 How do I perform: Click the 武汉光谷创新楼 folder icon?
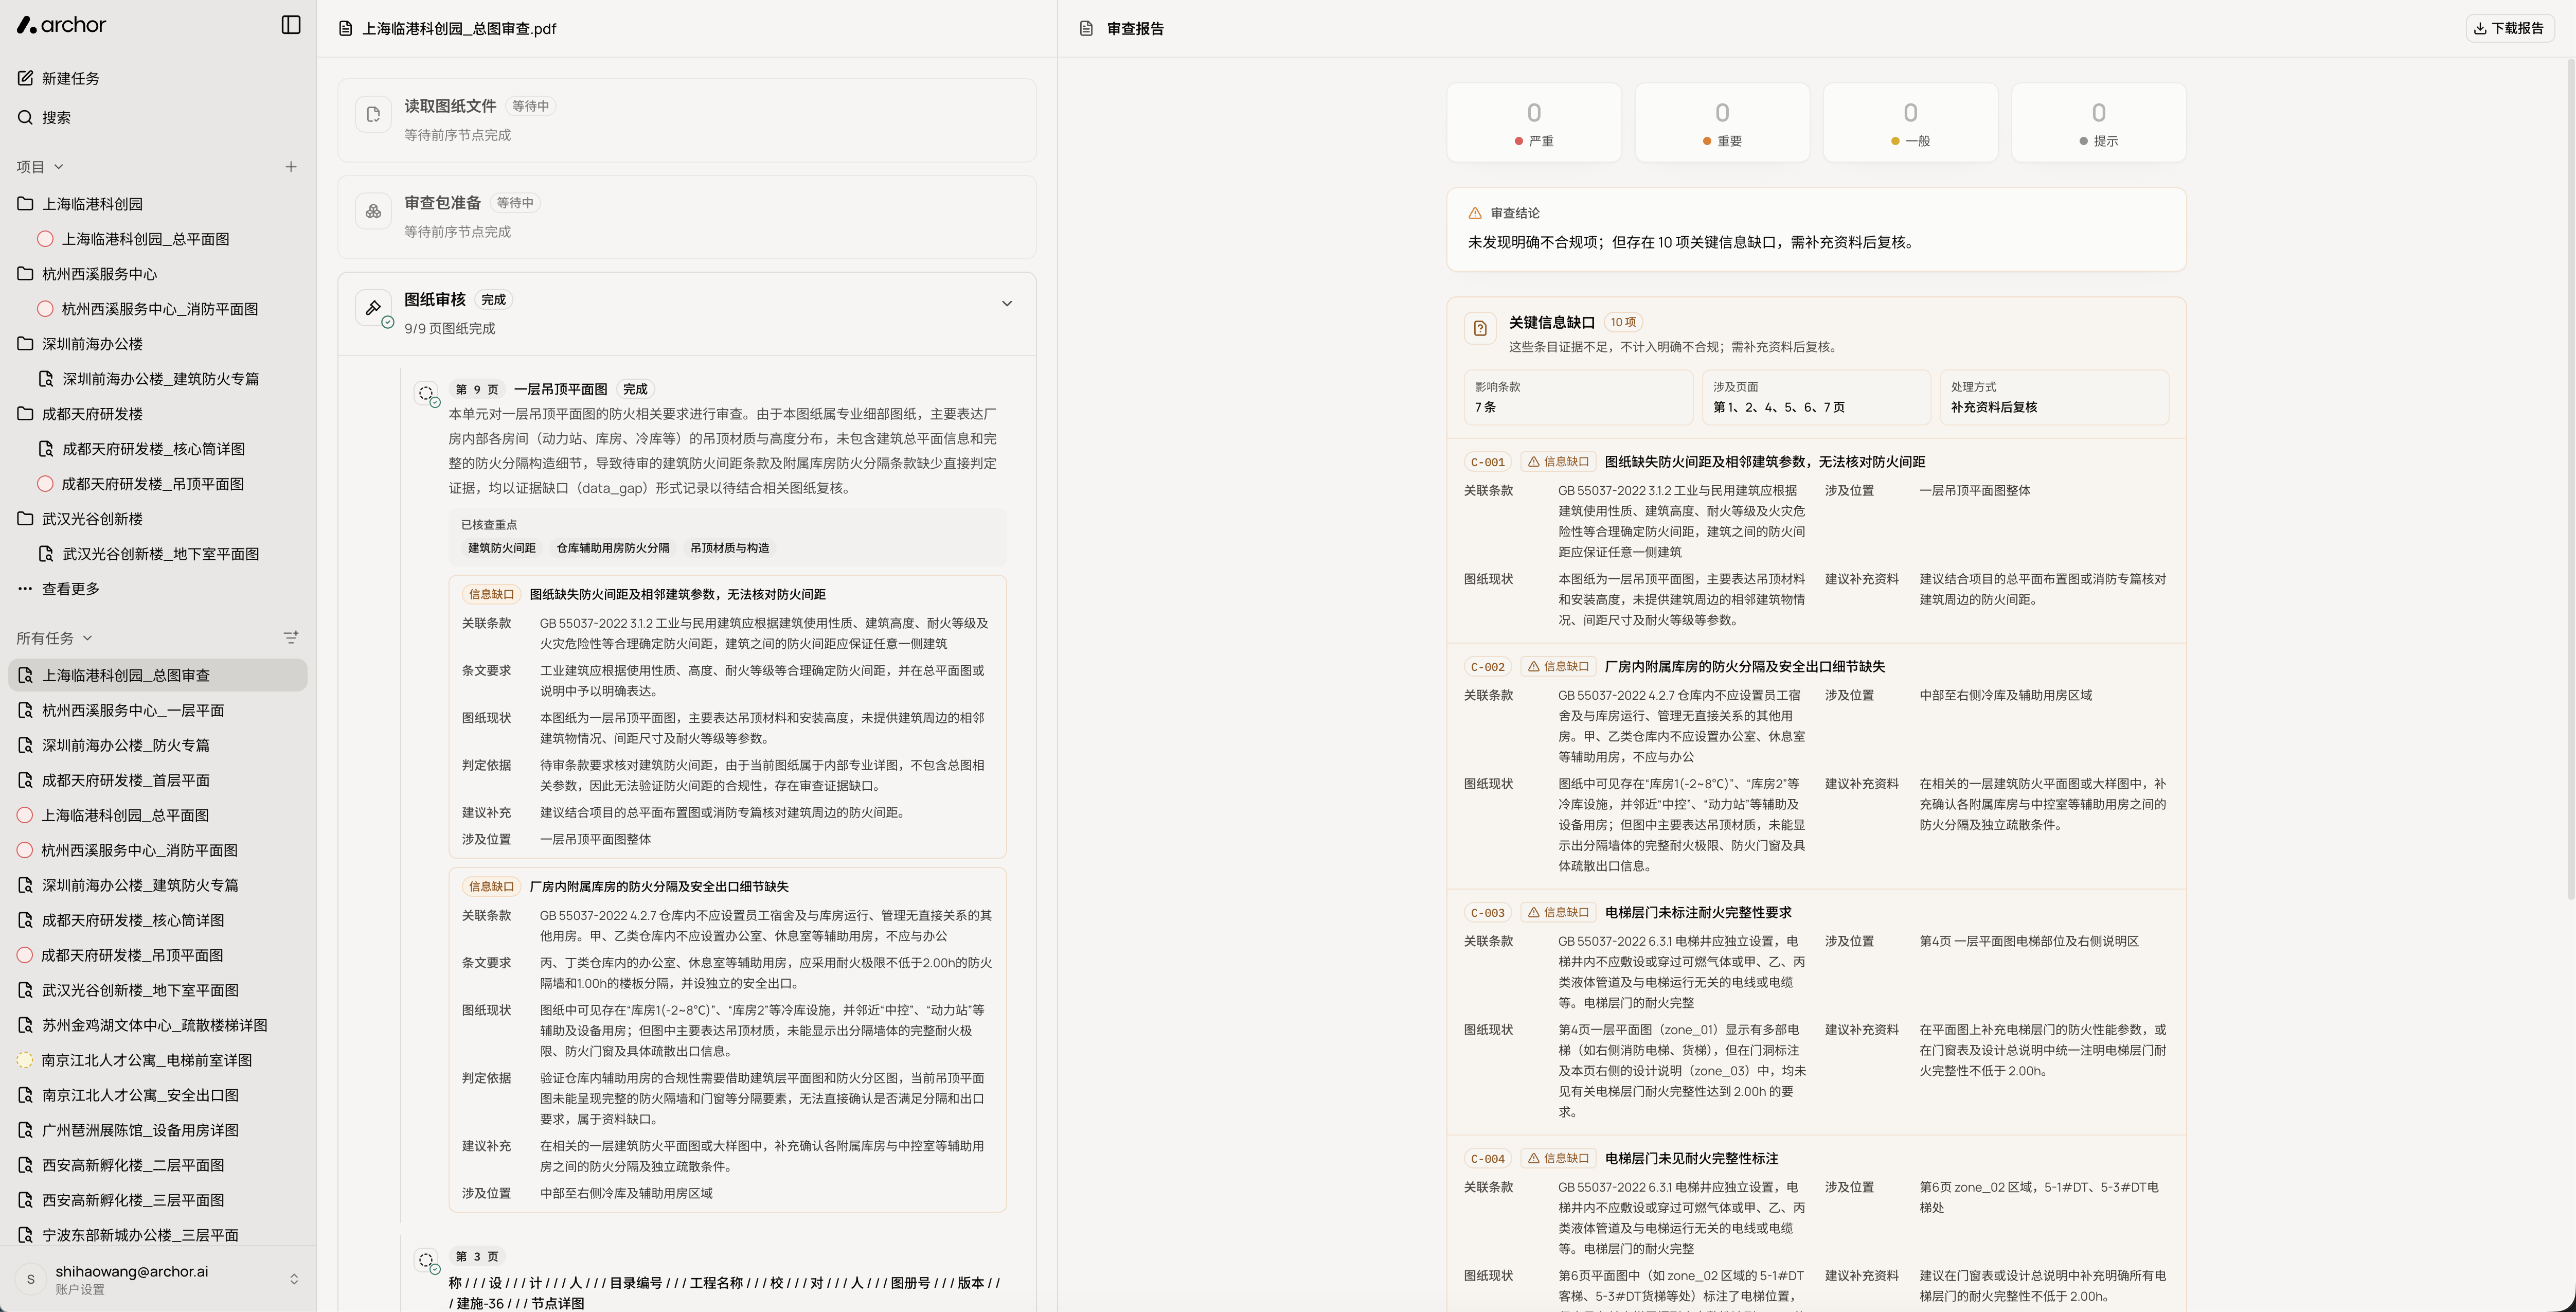pyautogui.click(x=25, y=519)
